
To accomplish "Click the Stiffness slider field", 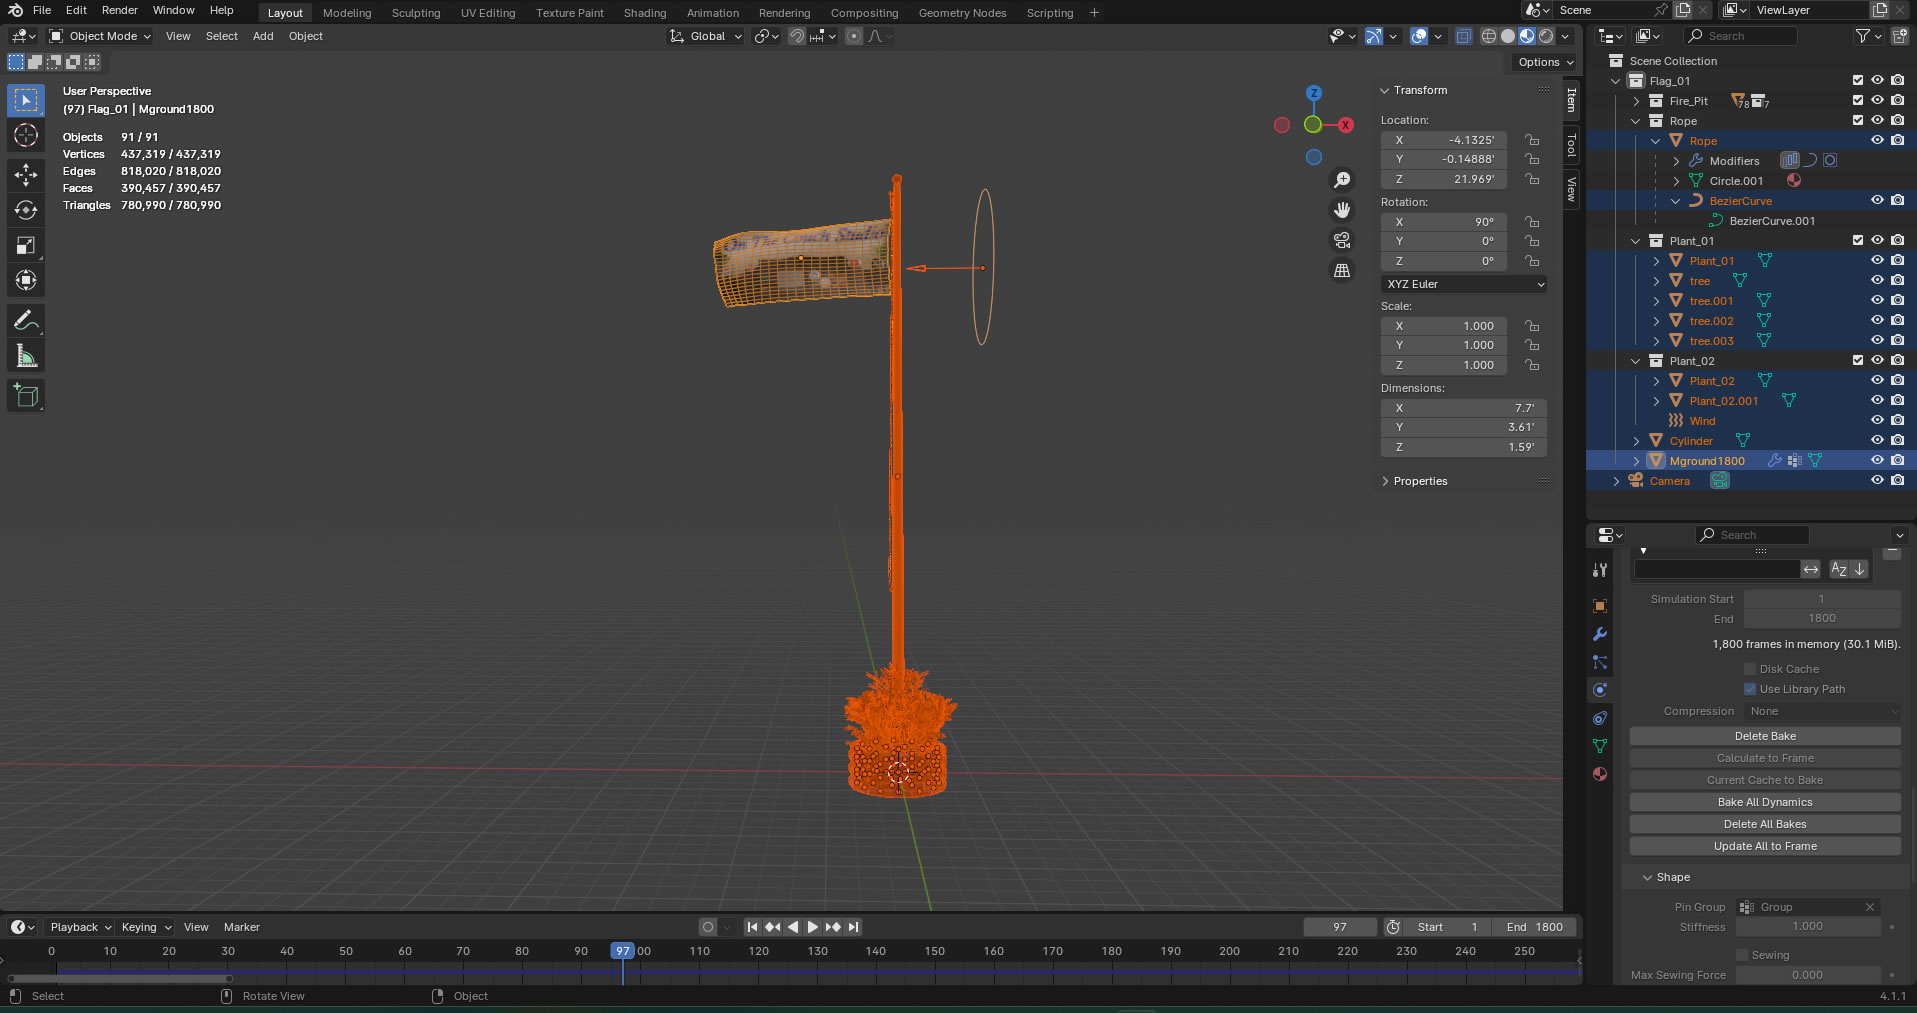I will 1807,927.
